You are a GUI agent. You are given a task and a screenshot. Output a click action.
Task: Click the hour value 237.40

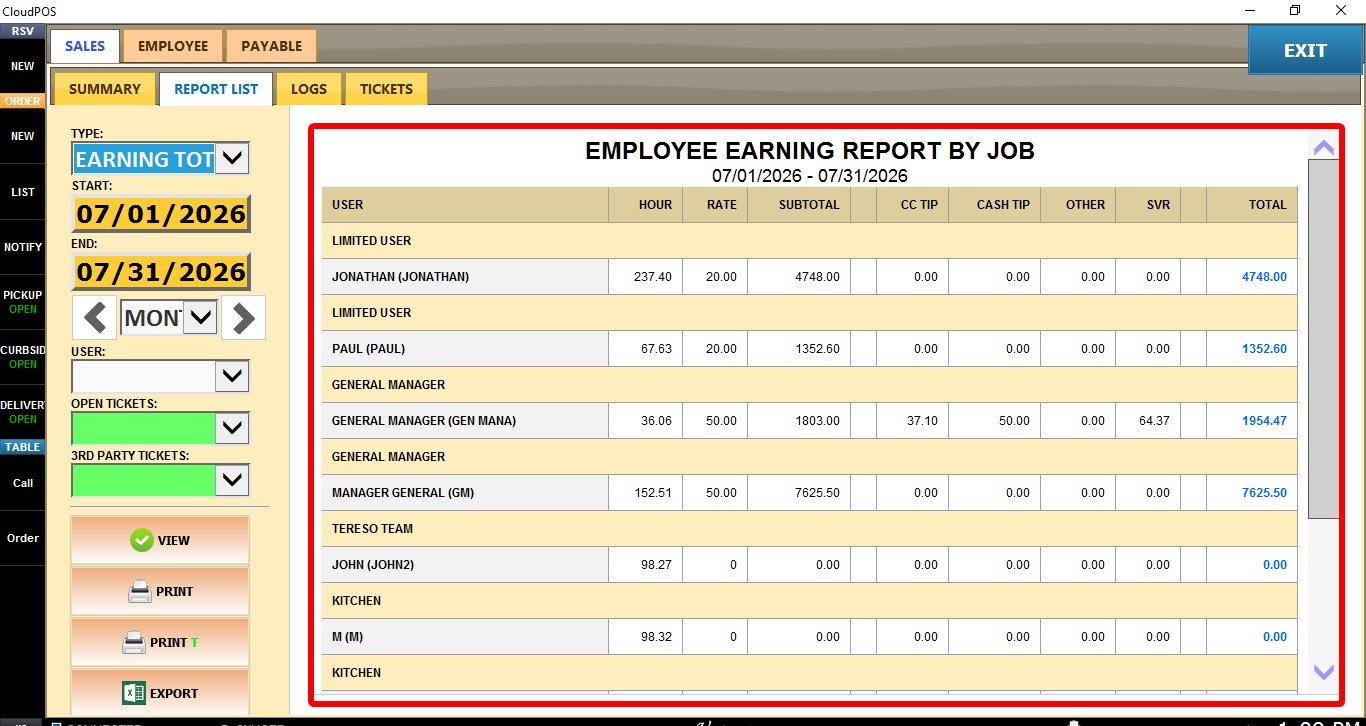pos(653,277)
